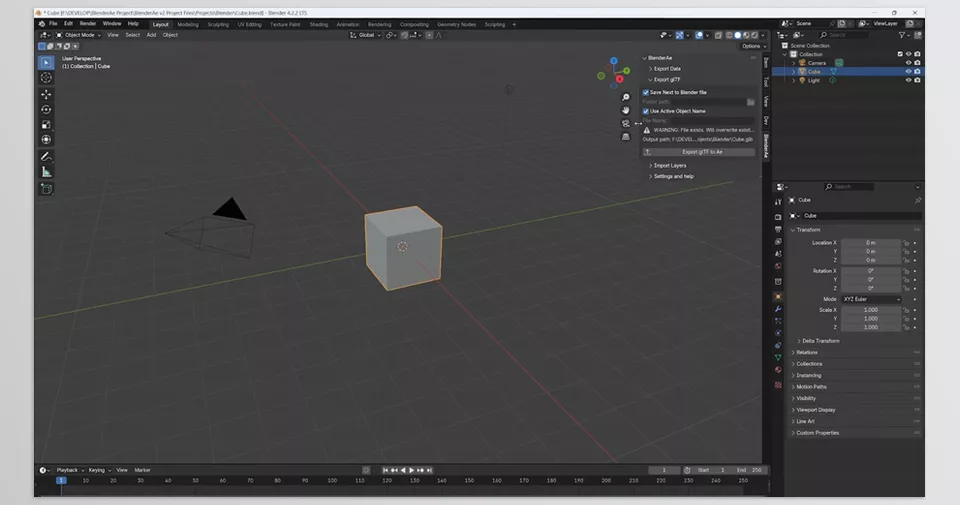Expand the Delta Transform panel
Image resolution: width=960 pixels, height=505 pixels.
(x=819, y=341)
